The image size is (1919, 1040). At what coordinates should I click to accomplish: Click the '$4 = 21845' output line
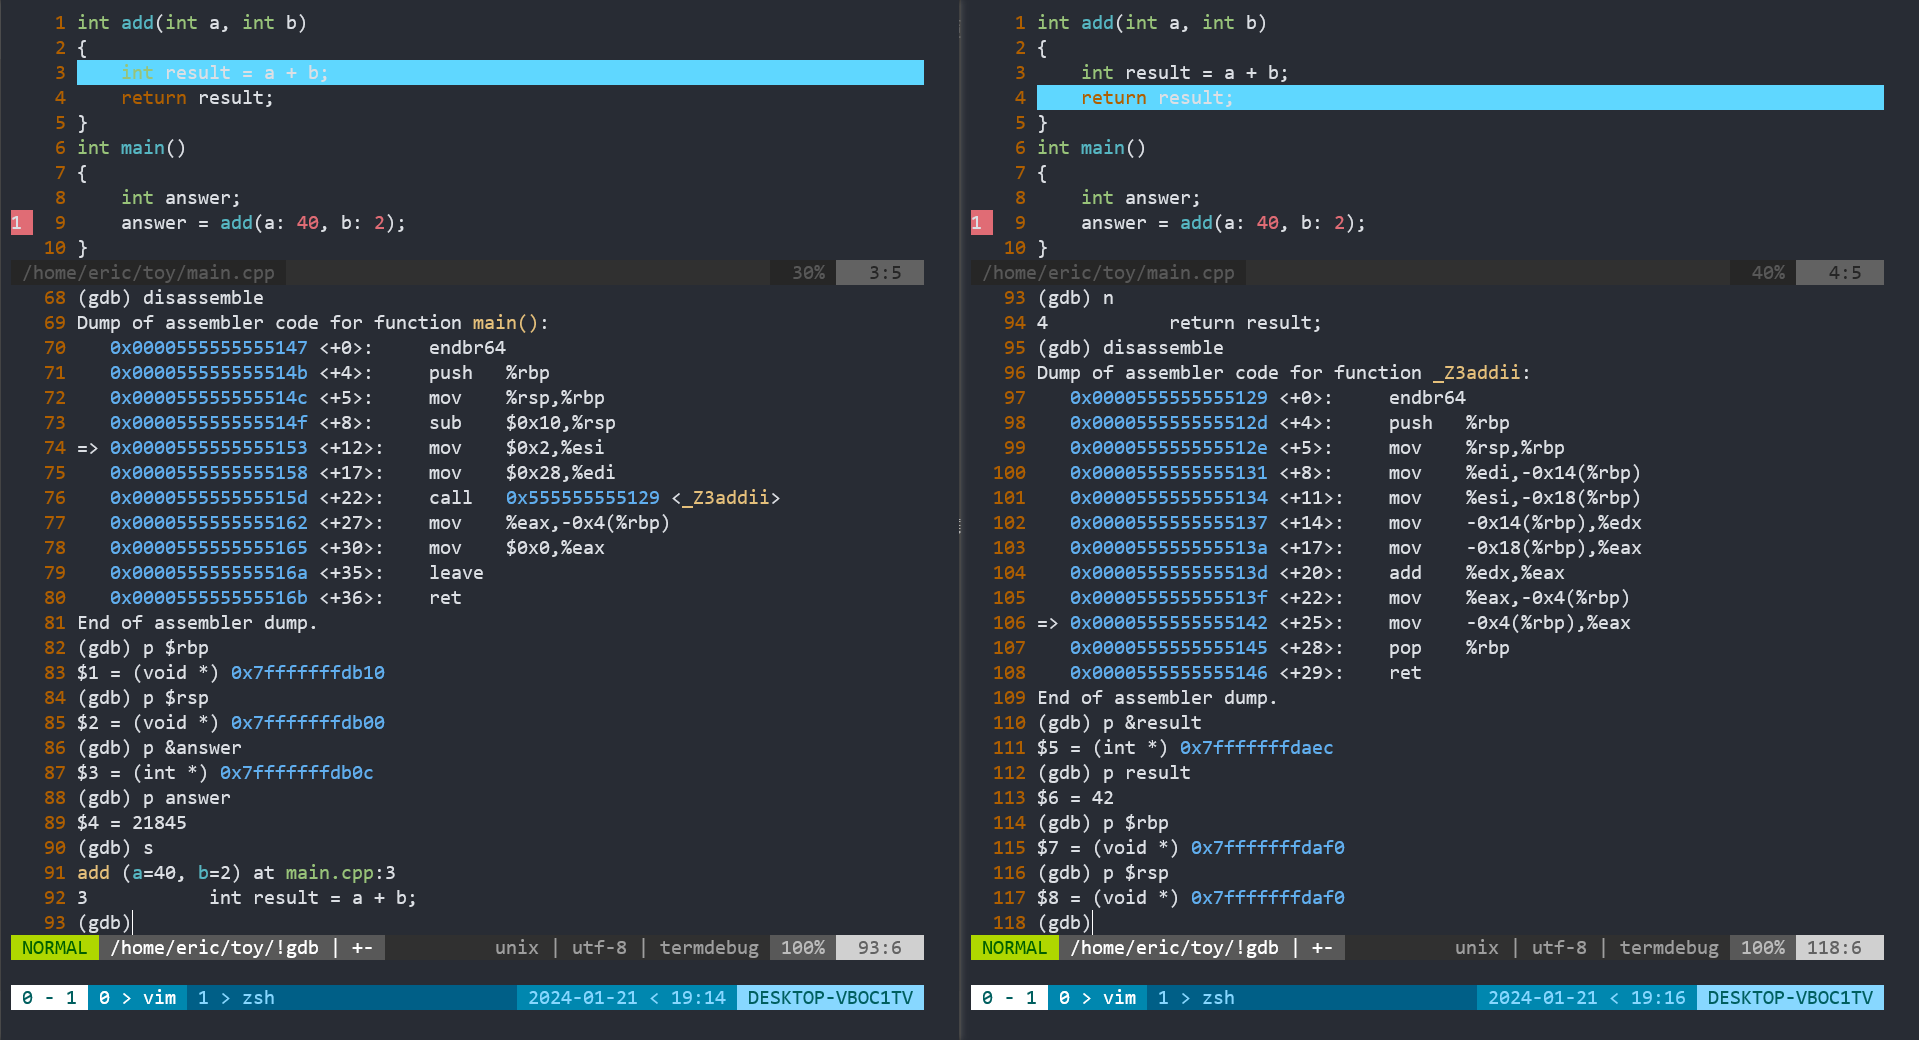pos(132,823)
